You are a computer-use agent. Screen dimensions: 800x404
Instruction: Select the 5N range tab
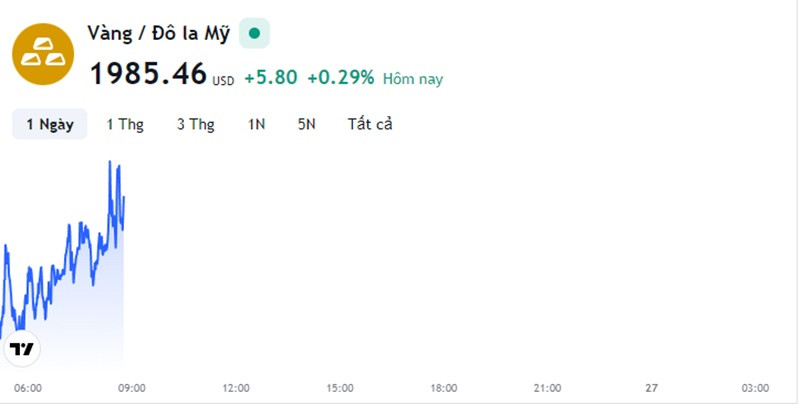coord(307,124)
